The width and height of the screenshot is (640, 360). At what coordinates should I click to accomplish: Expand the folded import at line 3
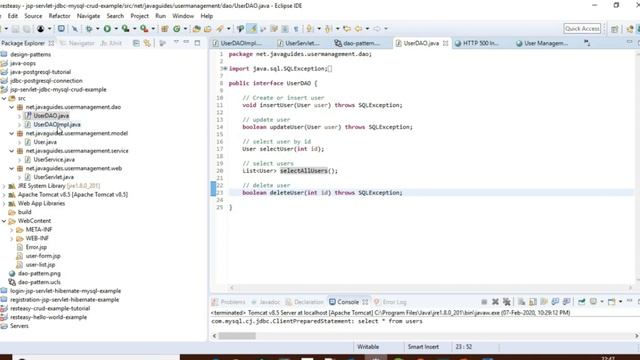pyautogui.click(x=225, y=69)
